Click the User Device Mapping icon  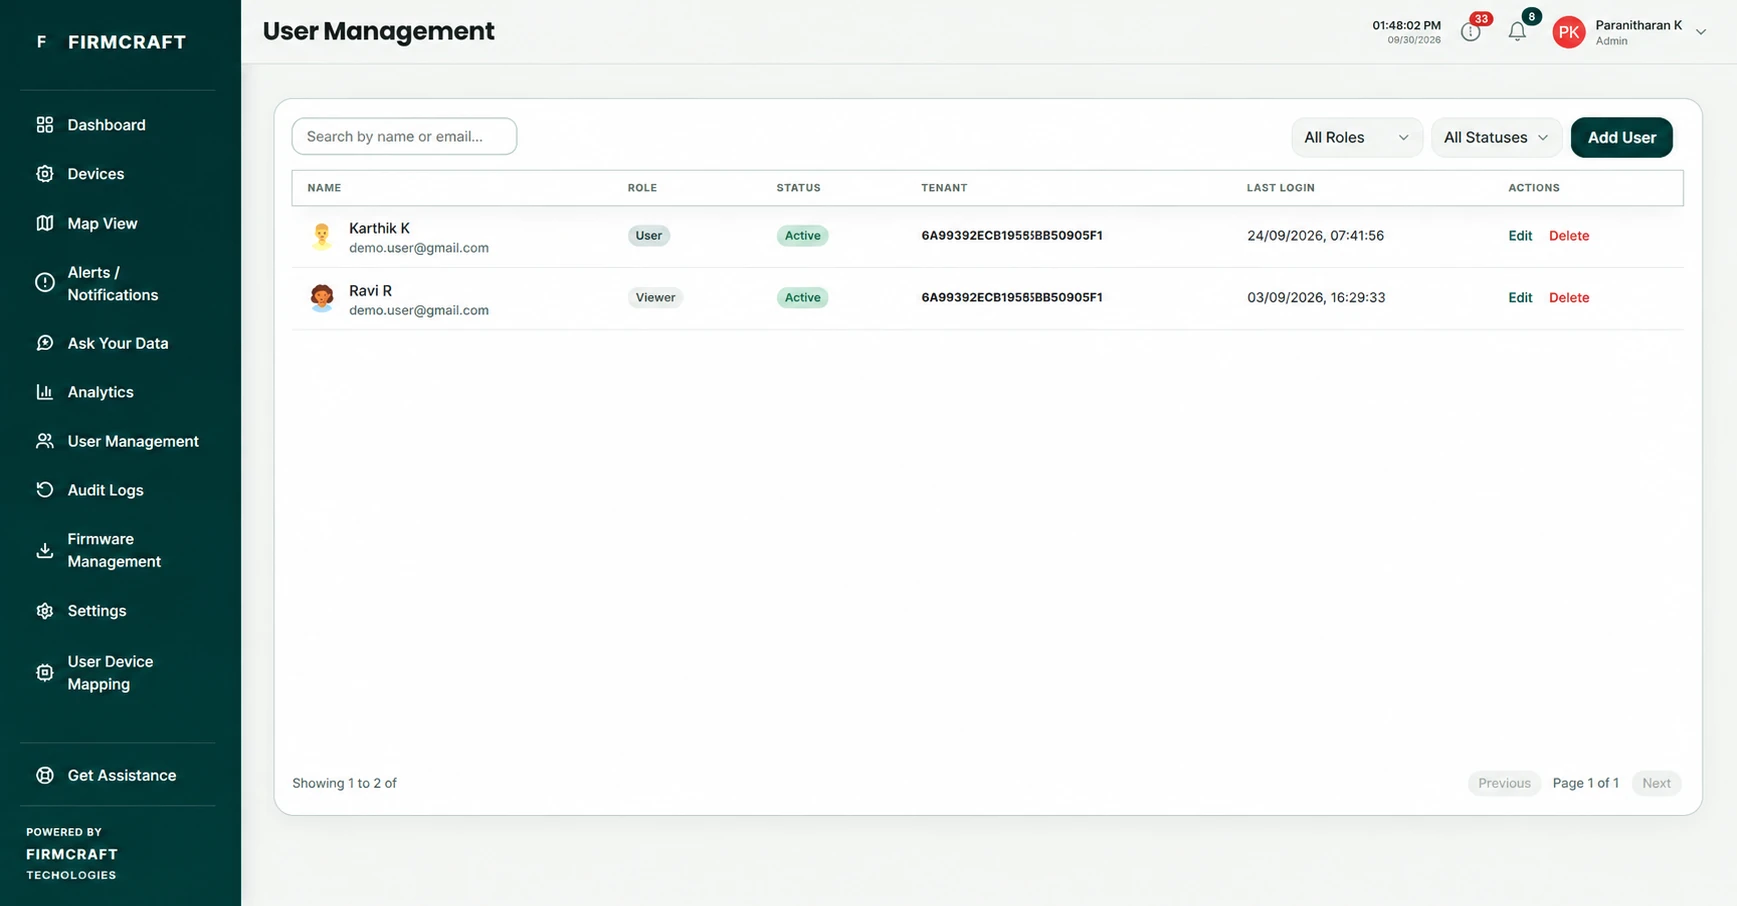(x=45, y=673)
